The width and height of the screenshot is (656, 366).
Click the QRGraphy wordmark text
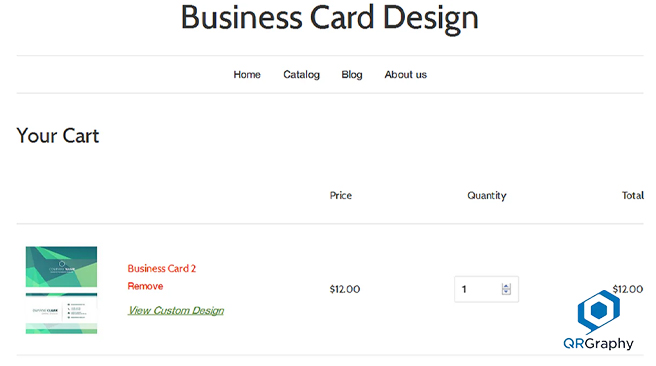(x=598, y=343)
